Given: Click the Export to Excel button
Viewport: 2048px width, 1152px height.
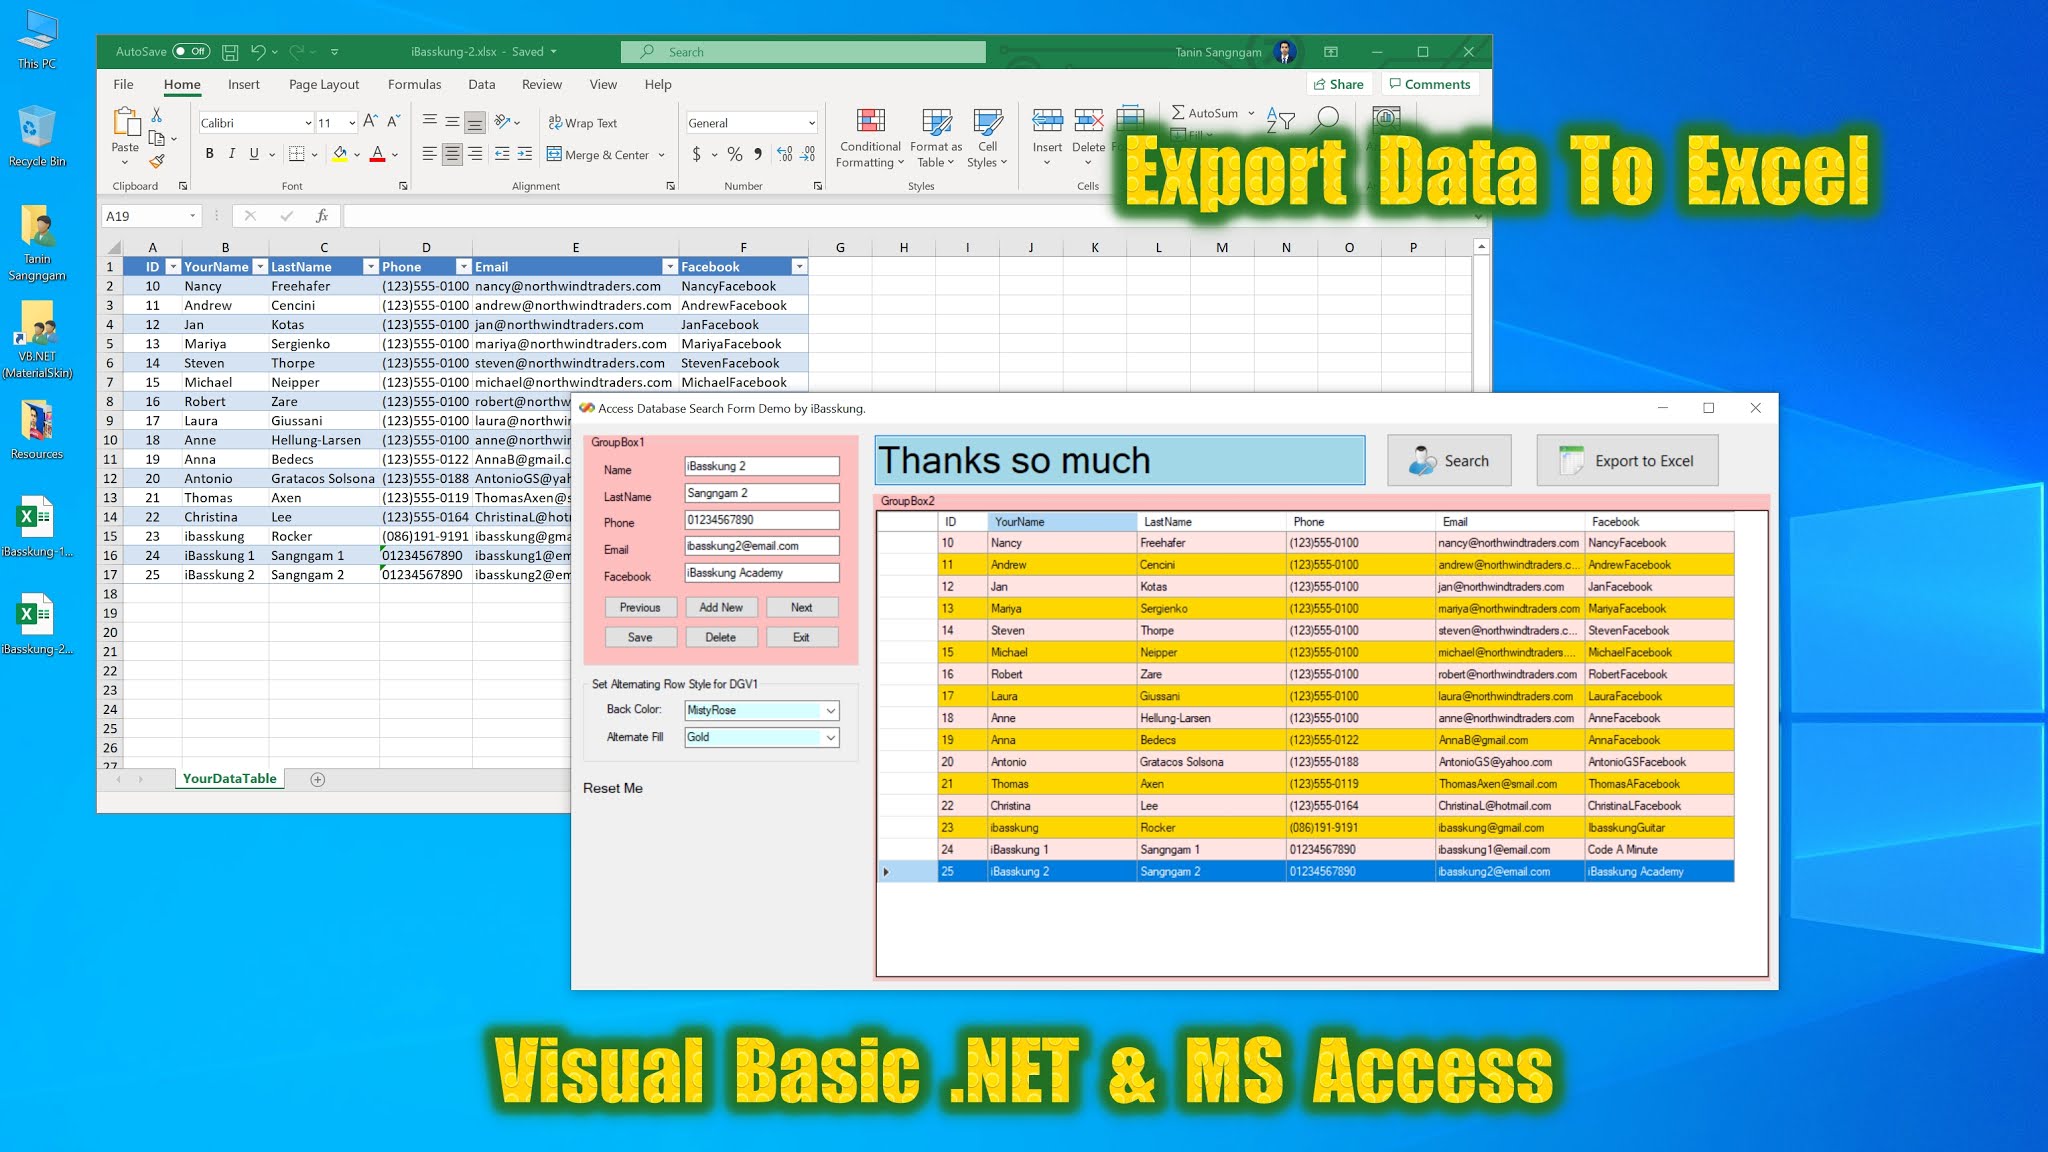Looking at the screenshot, I should tap(1627, 460).
